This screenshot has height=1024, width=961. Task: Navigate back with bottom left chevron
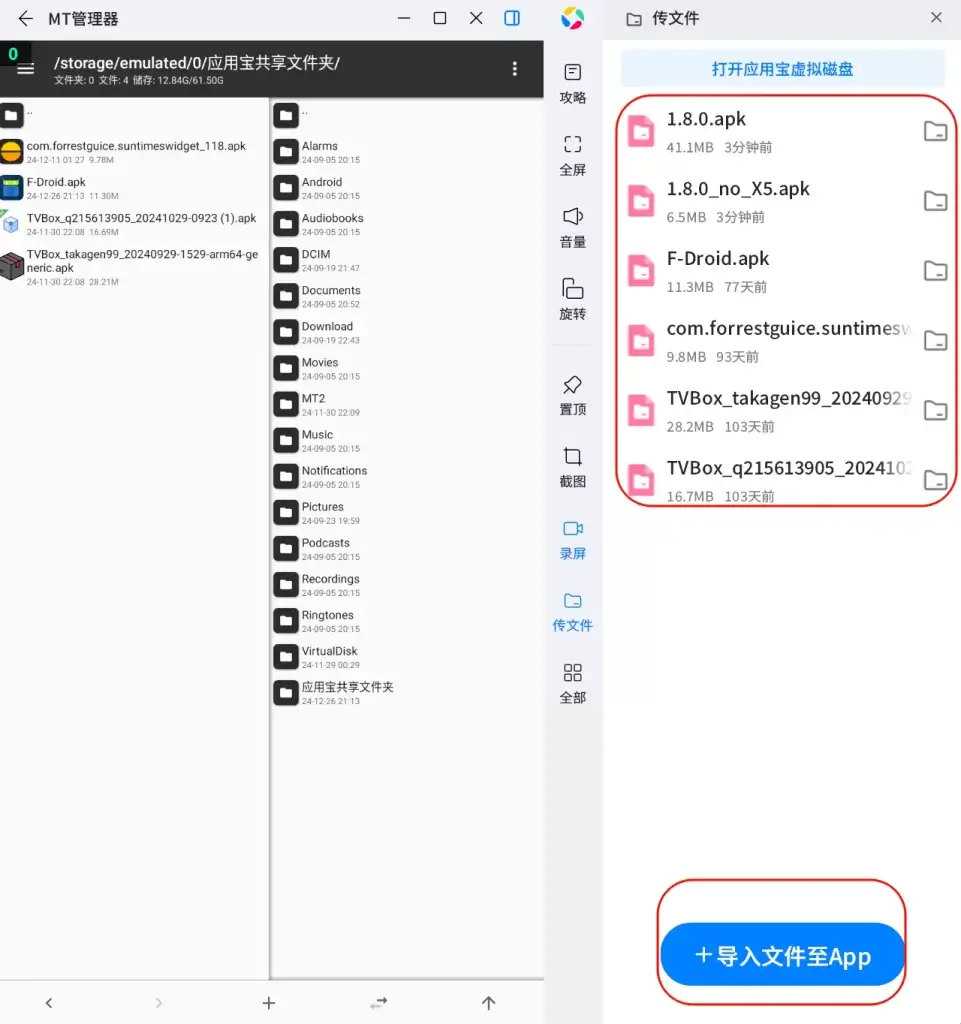[49, 1002]
